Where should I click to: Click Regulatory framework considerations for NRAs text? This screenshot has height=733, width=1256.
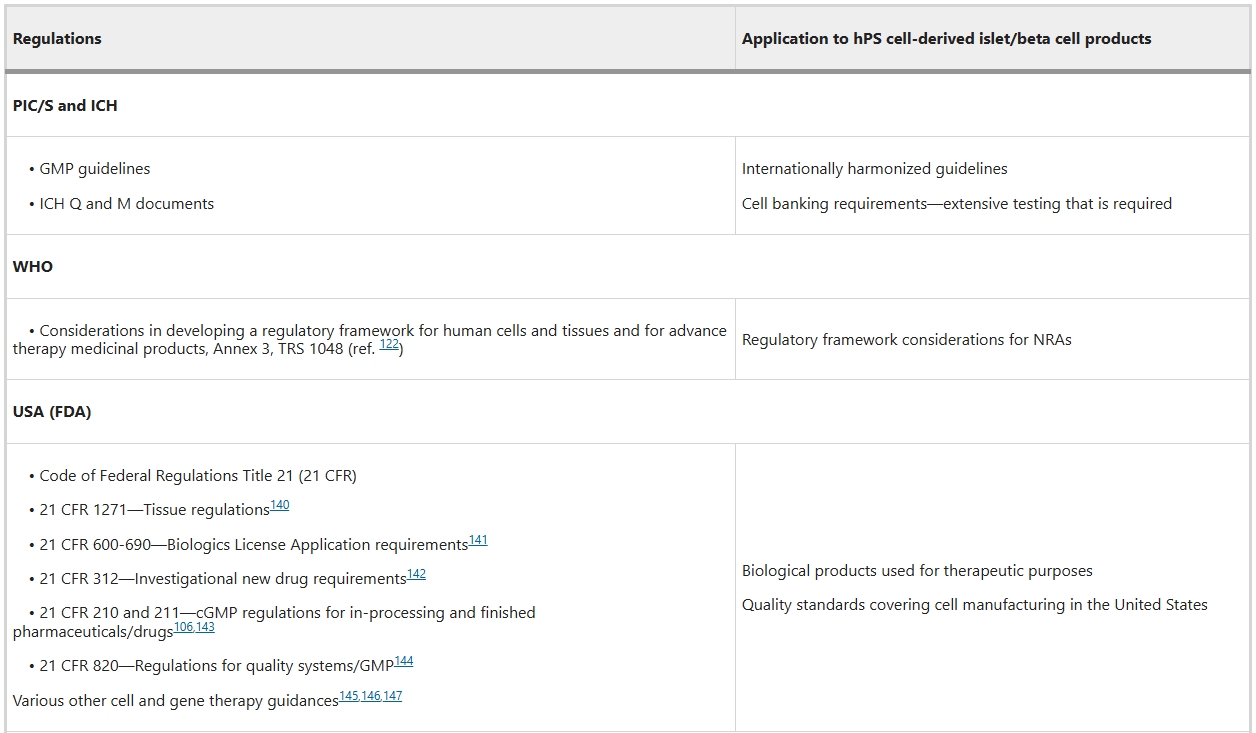coord(906,340)
